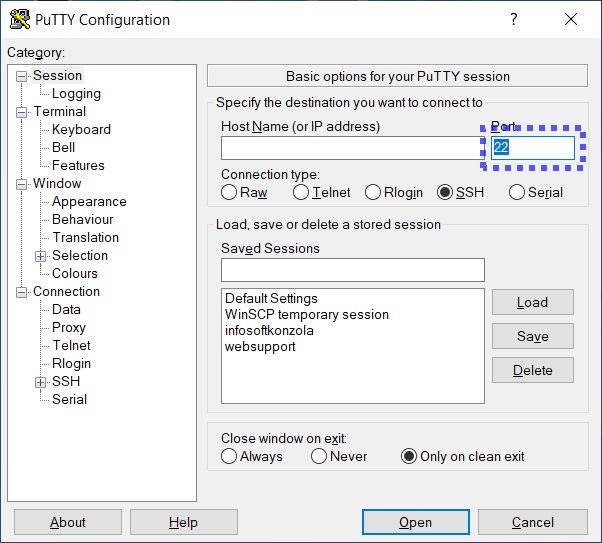Collapse the Window tree node
Viewport: 602px width, 543px height.
click(22, 184)
